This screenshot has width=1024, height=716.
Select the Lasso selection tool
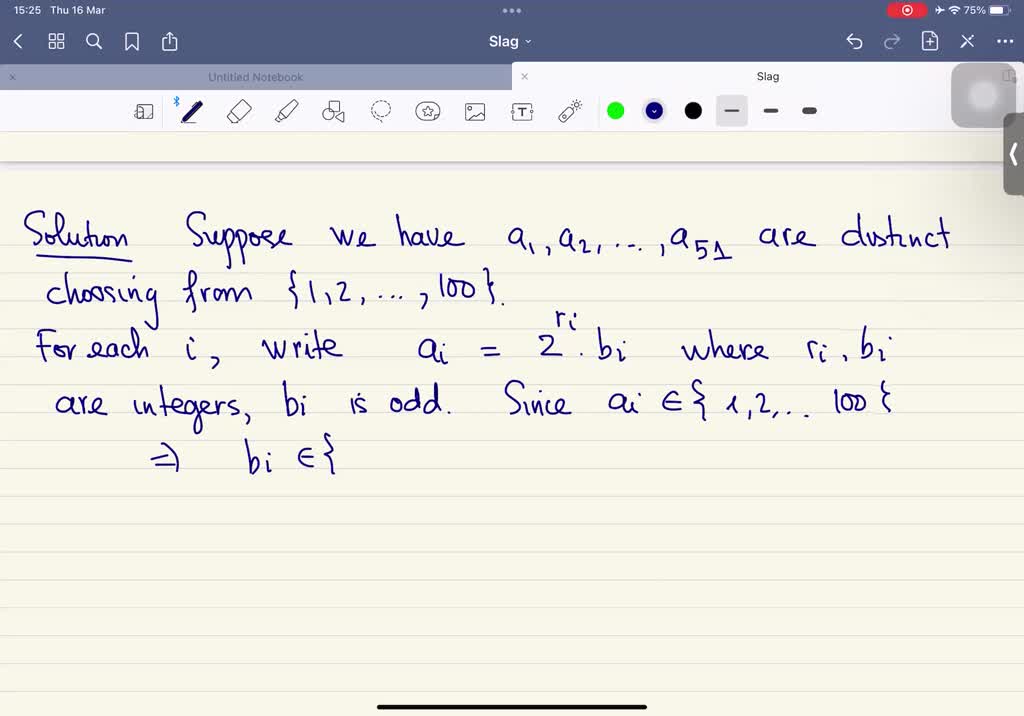pos(381,111)
